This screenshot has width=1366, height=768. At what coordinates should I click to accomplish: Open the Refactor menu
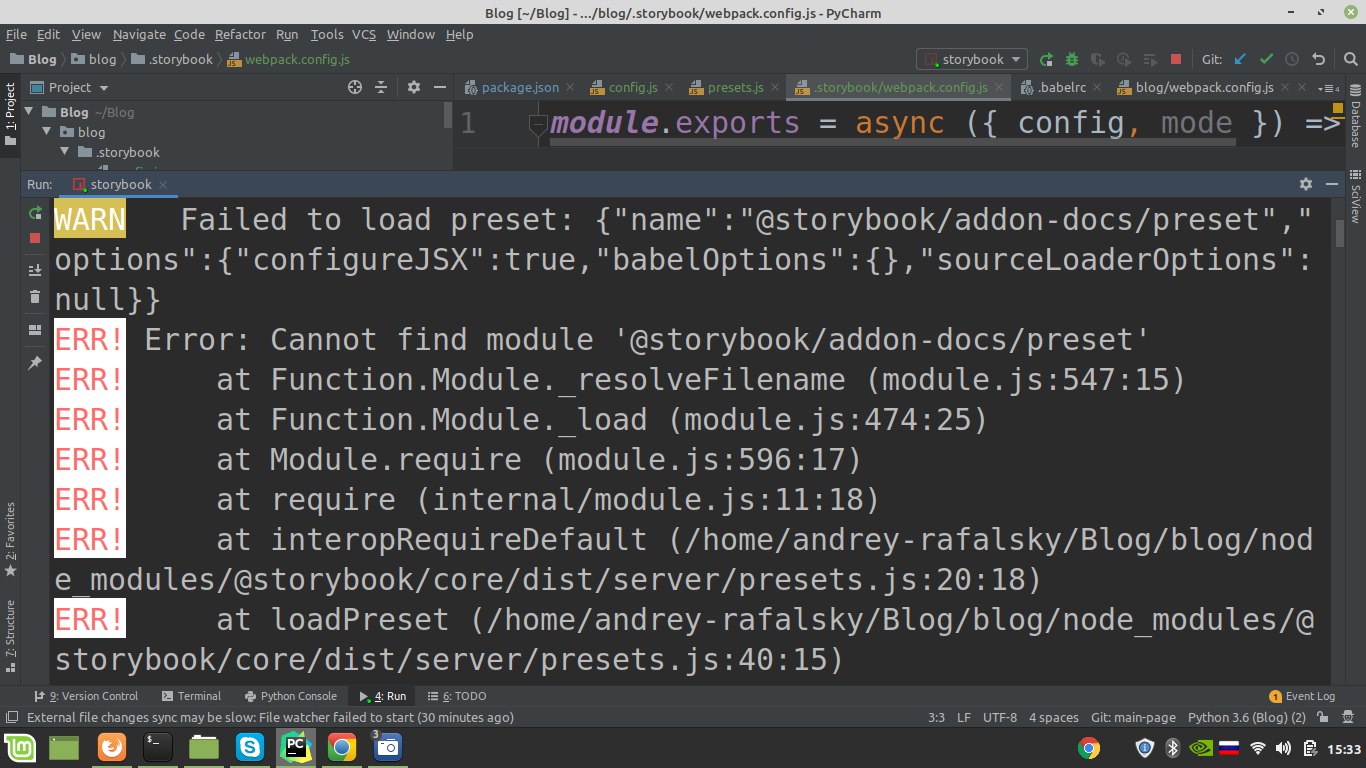(x=240, y=34)
